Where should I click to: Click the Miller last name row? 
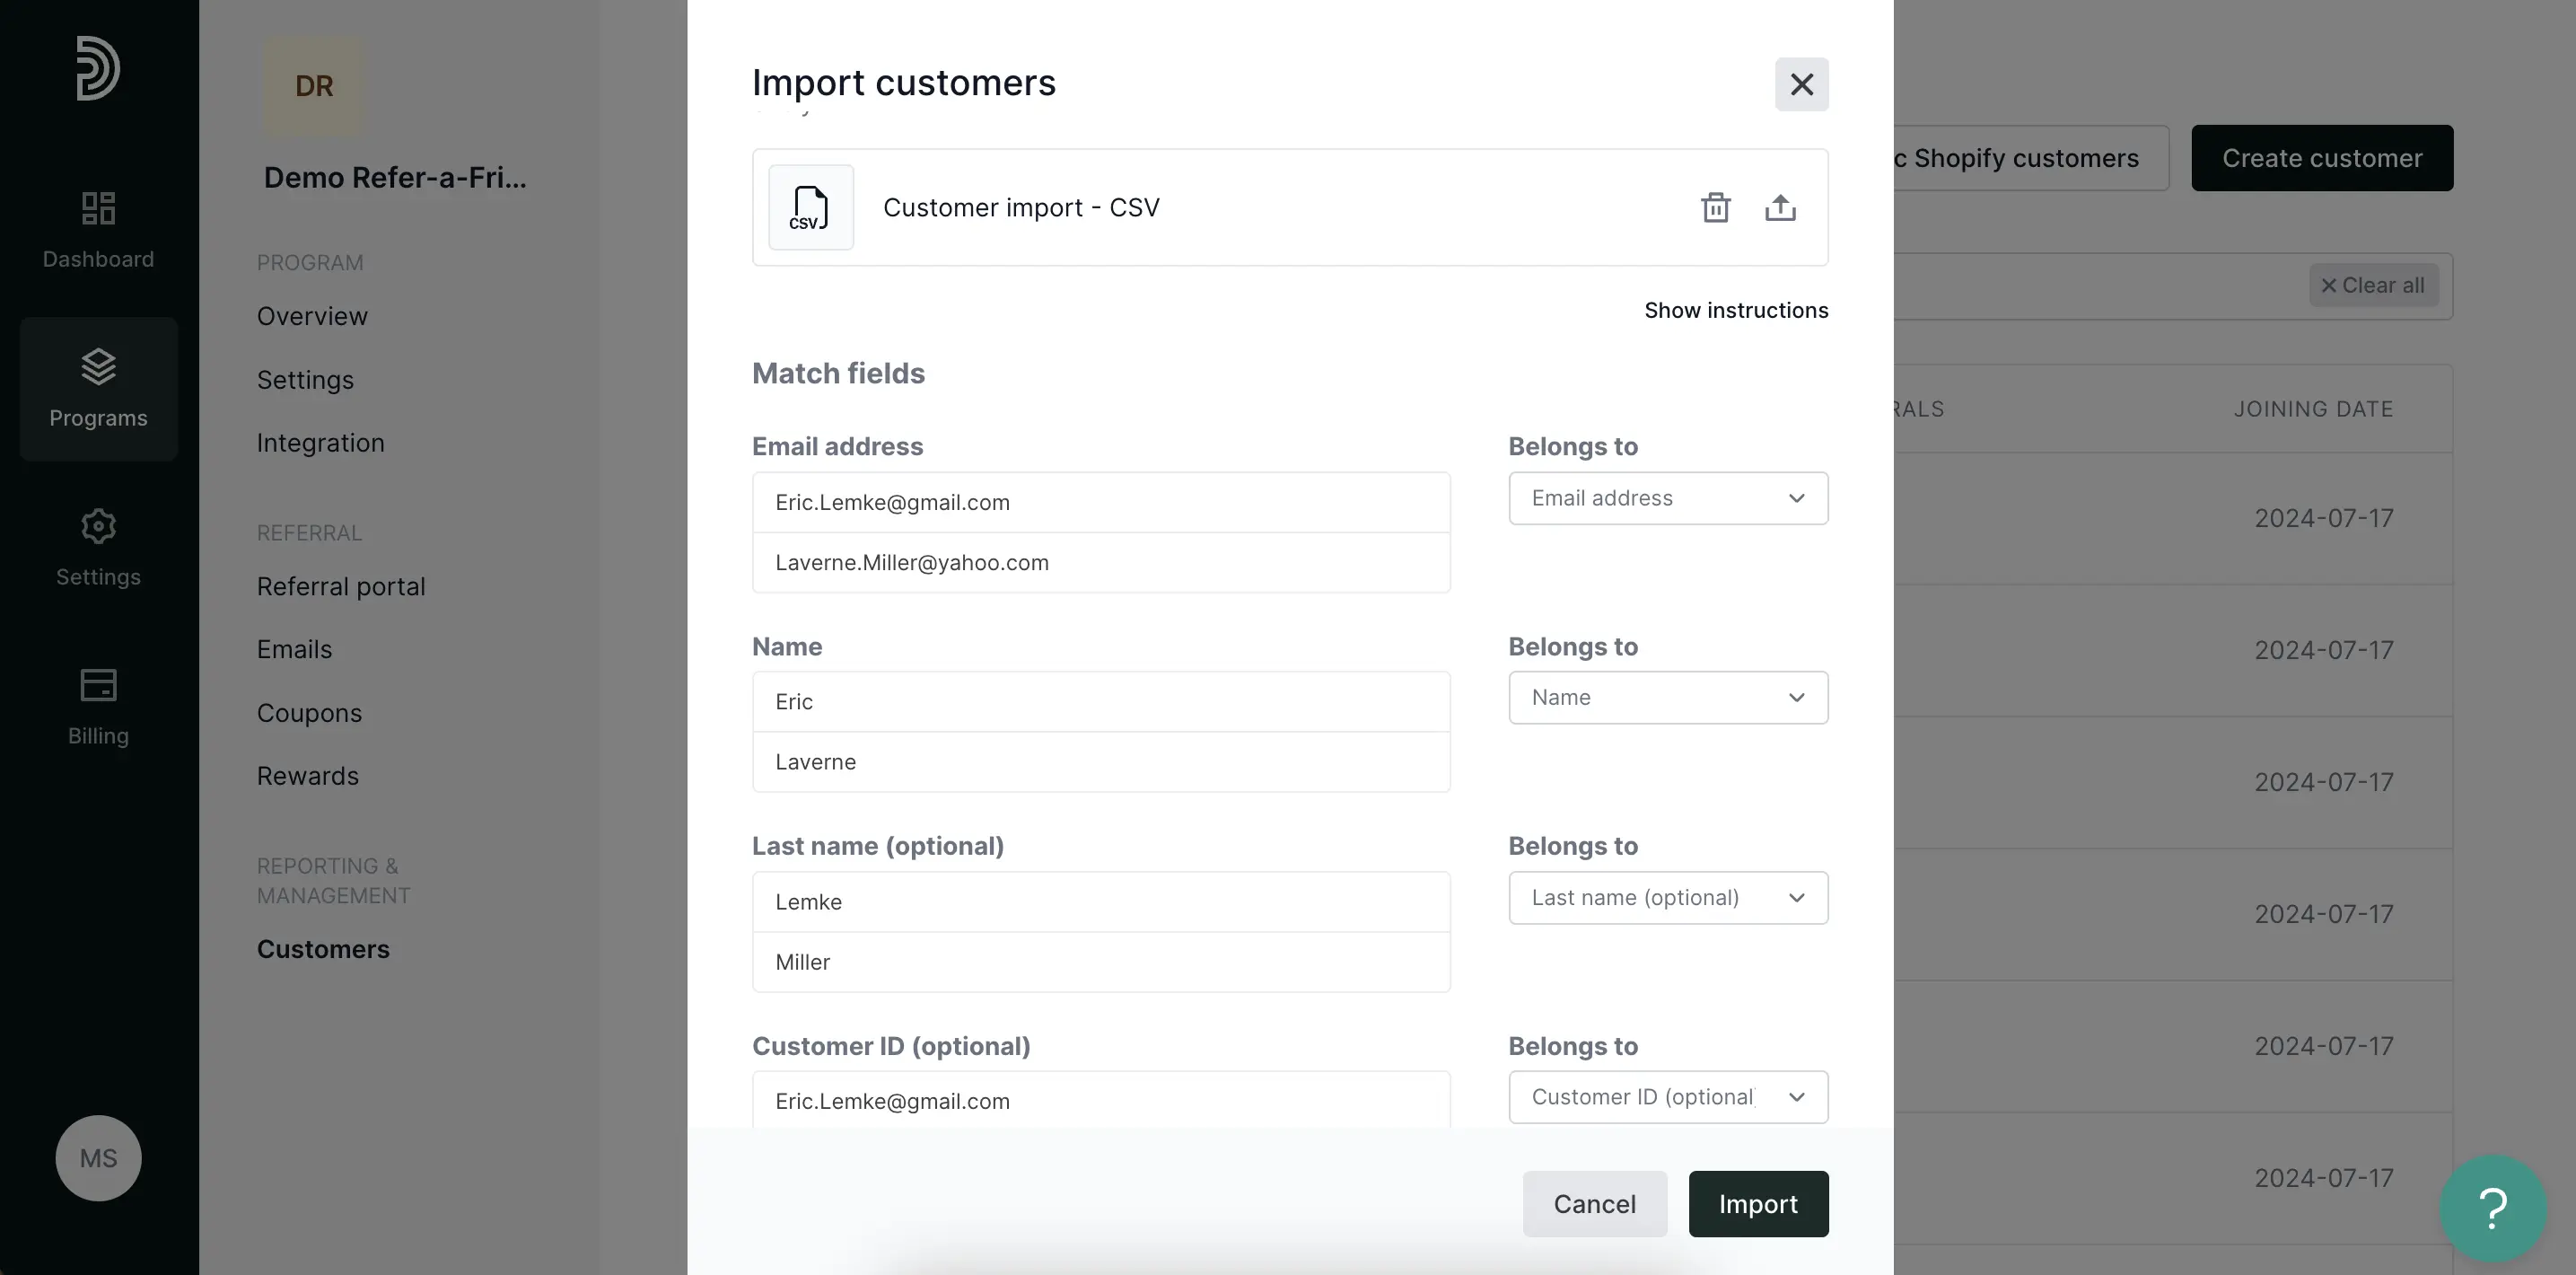tap(1100, 961)
